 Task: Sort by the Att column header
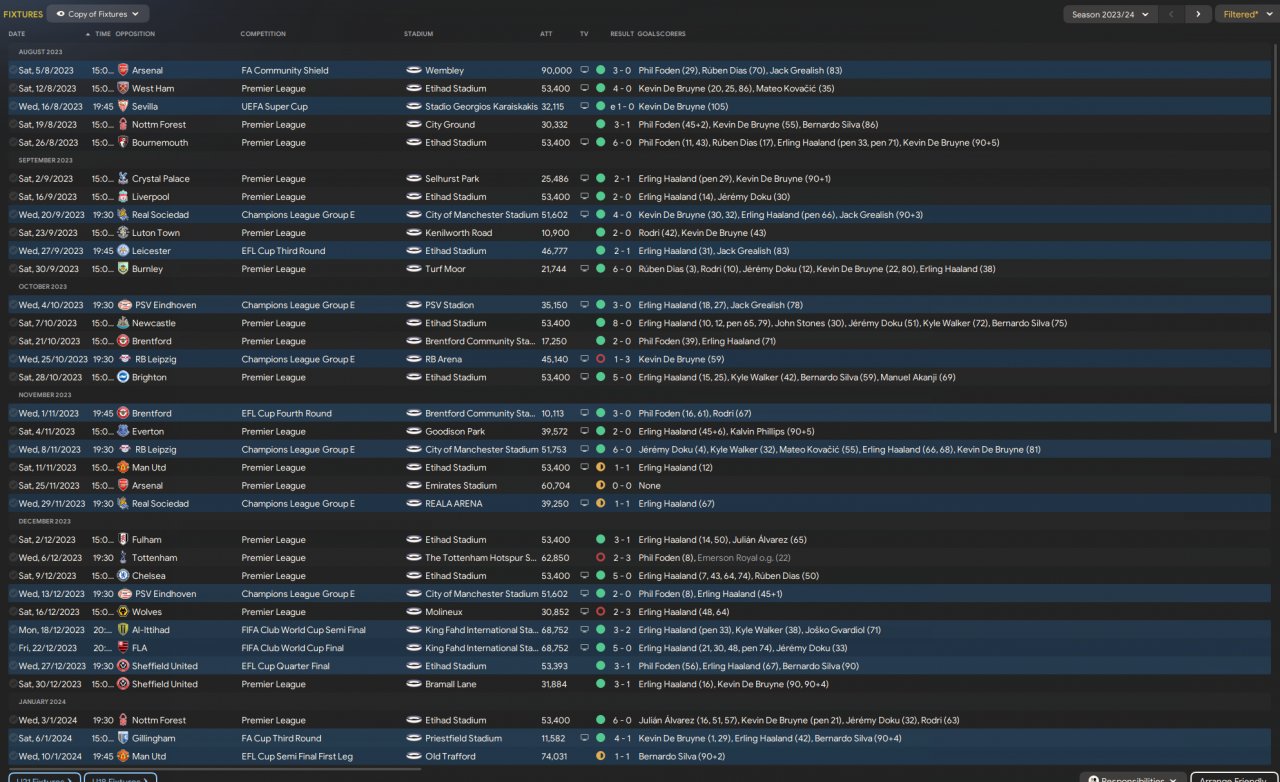coord(546,34)
